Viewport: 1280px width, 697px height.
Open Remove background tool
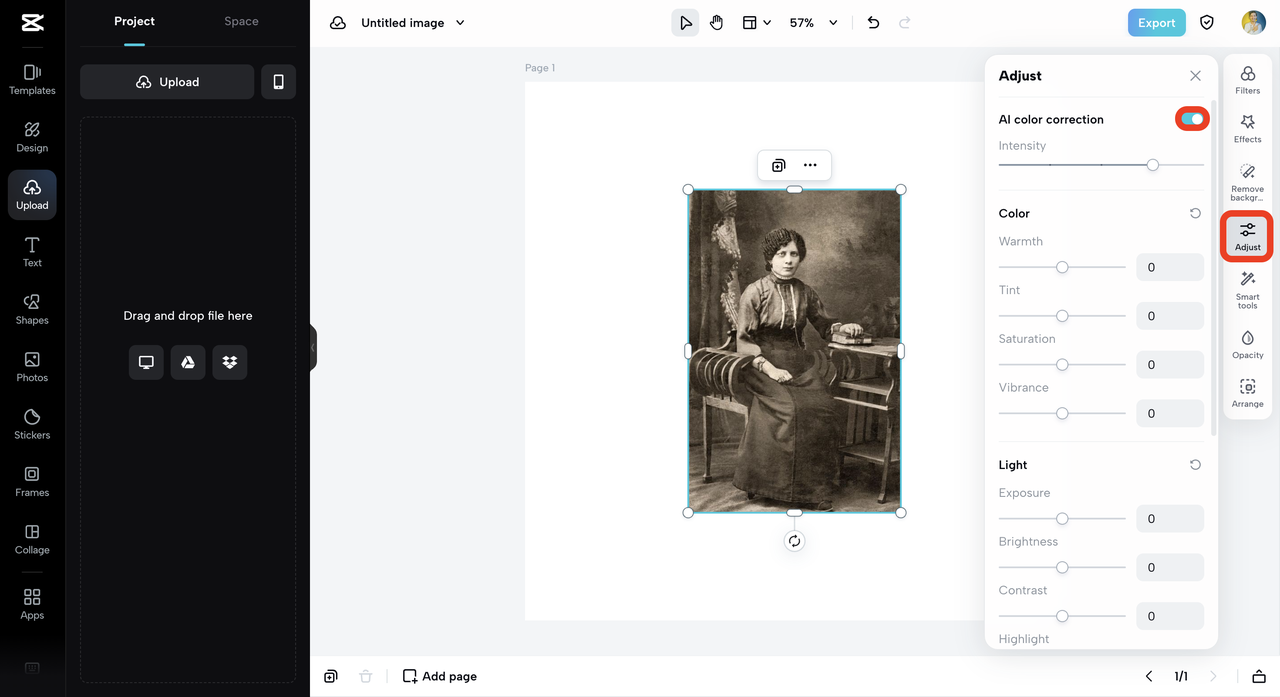point(1247,183)
